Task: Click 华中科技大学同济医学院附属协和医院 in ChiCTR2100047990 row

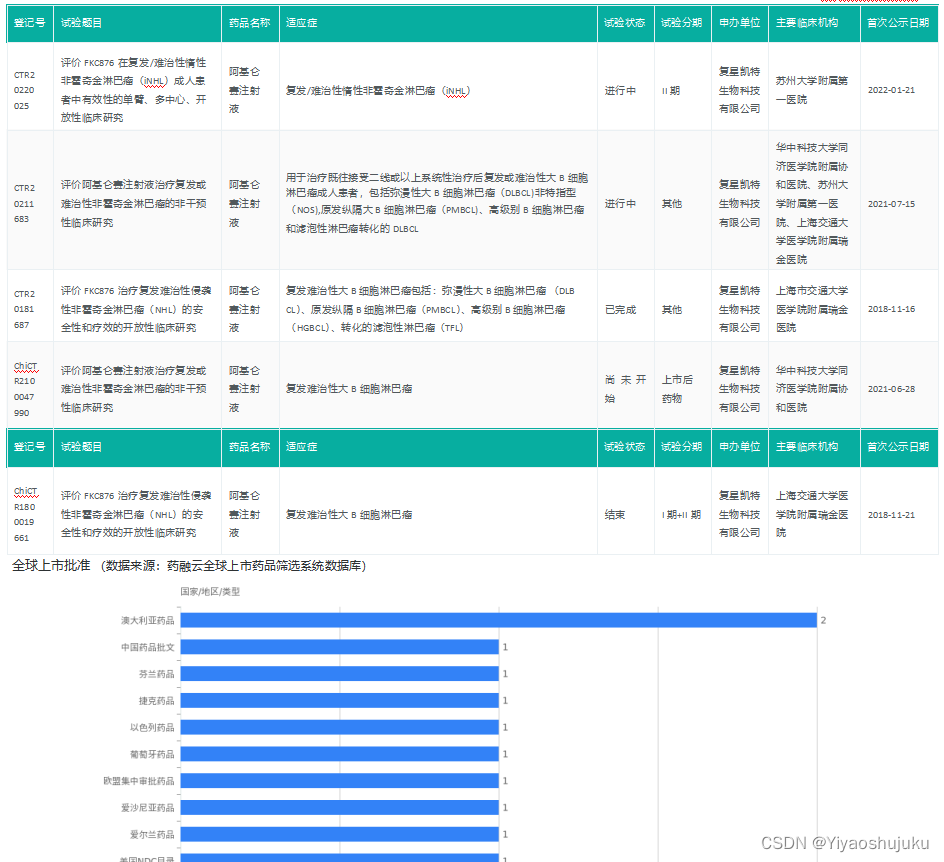Action: pos(812,389)
